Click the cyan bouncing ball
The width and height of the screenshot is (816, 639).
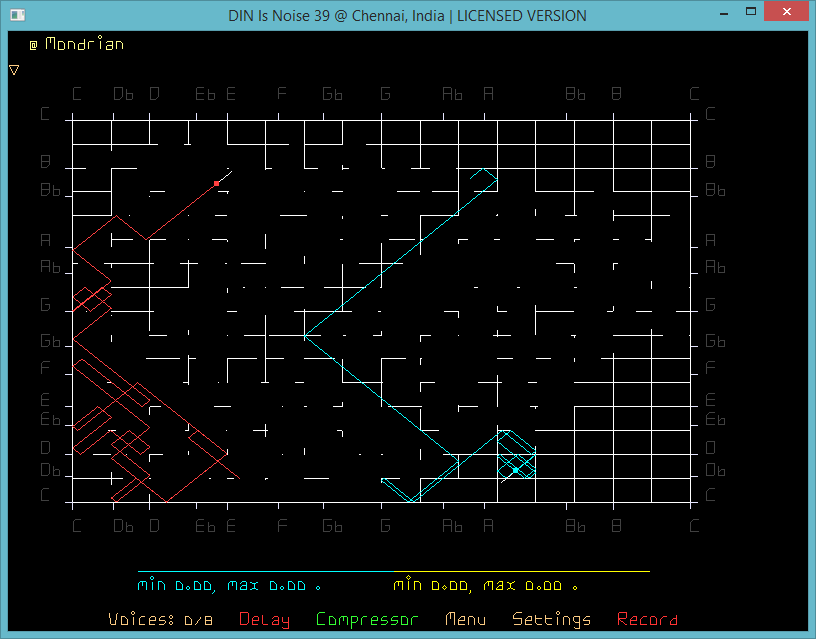[x=515, y=469]
